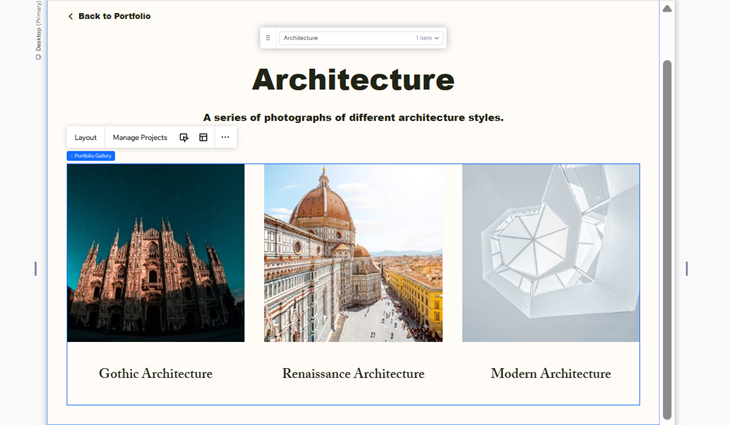Click the Back to Portfolio link
This screenshot has height=425, width=729.
click(114, 17)
